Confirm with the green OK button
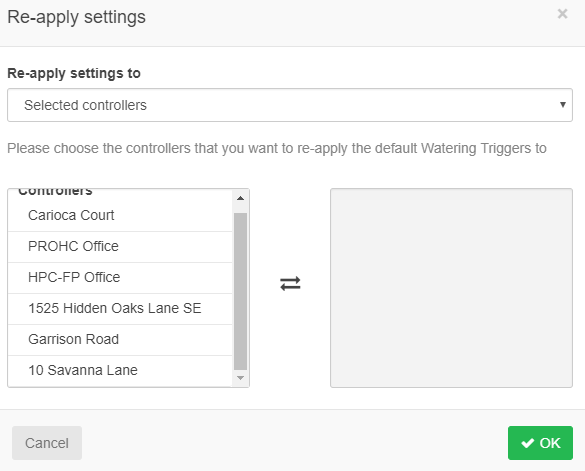The height and width of the screenshot is (471, 585). (540, 443)
